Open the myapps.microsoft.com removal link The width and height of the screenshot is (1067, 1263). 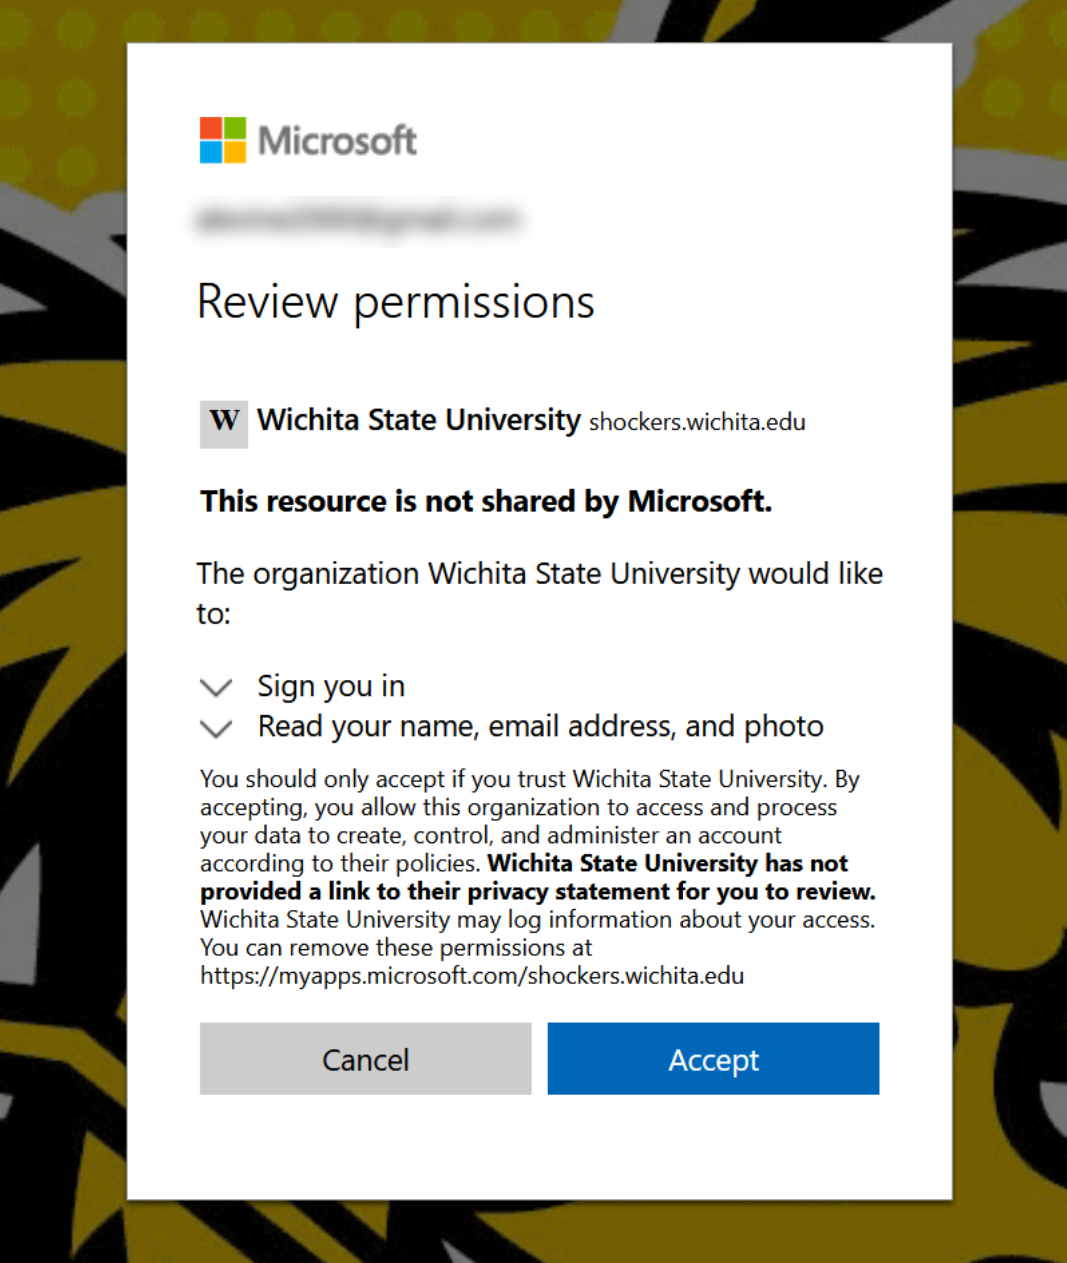(x=470, y=975)
